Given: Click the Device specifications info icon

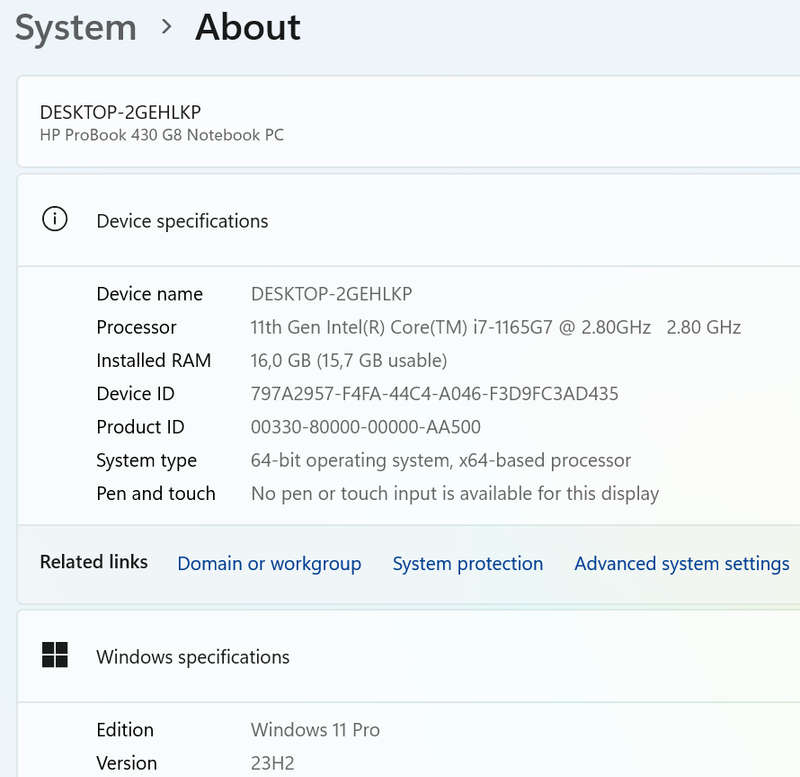Looking at the screenshot, I should click(x=55, y=219).
